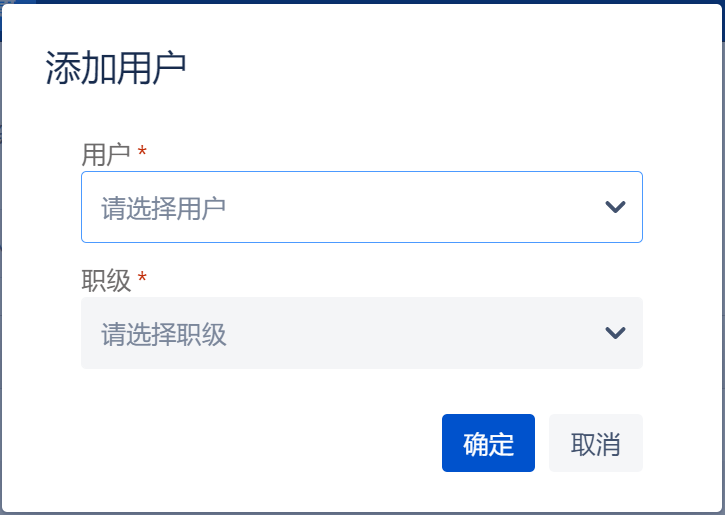Image resolution: width=725 pixels, height=515 pixels.
Task: Click the red asterisk beside 用户 label
Action: tap(142, 153)
